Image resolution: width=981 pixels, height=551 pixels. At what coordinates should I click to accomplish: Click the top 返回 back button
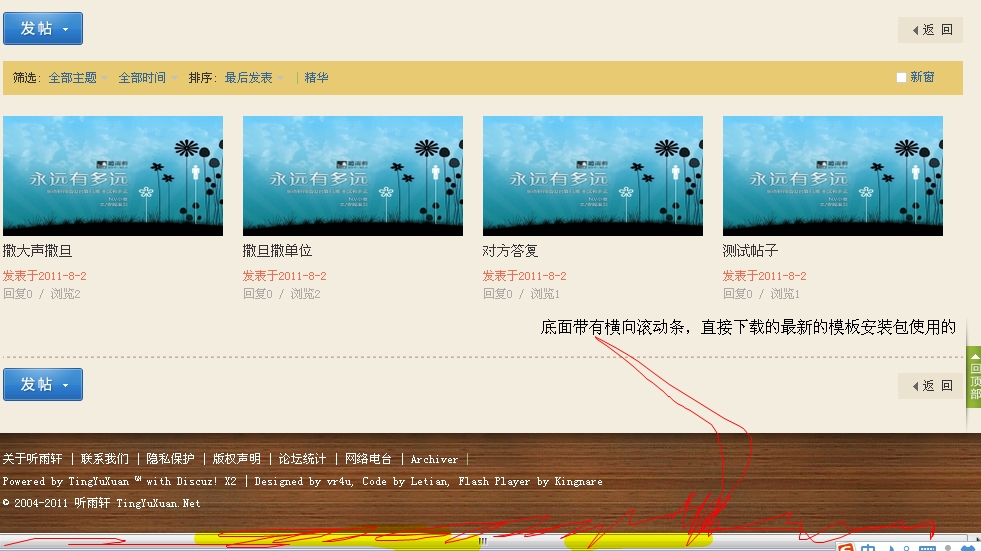(x=932, y=30)
